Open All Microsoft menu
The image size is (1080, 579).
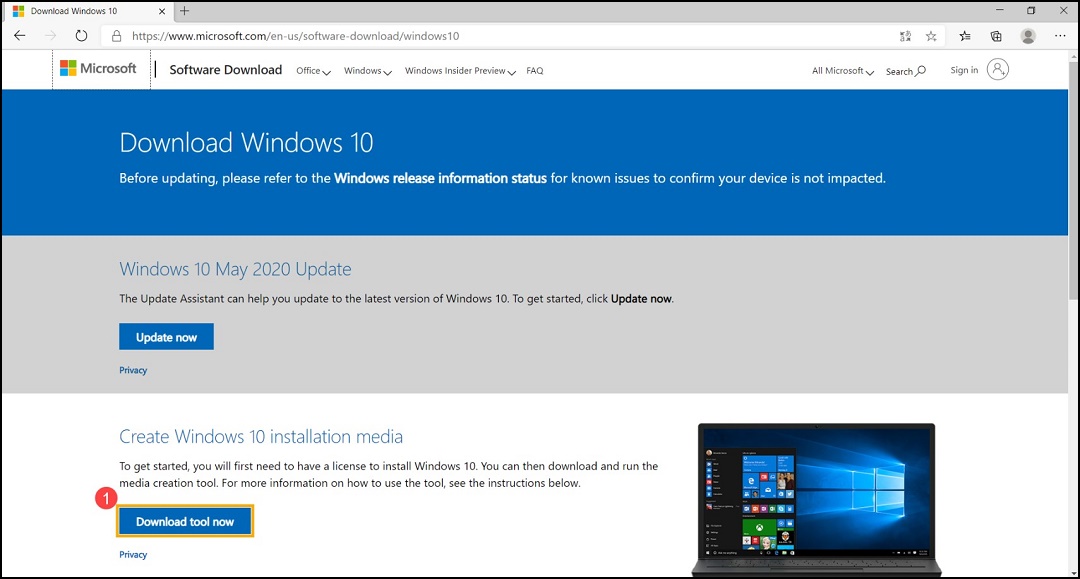(x=842, y=70)
